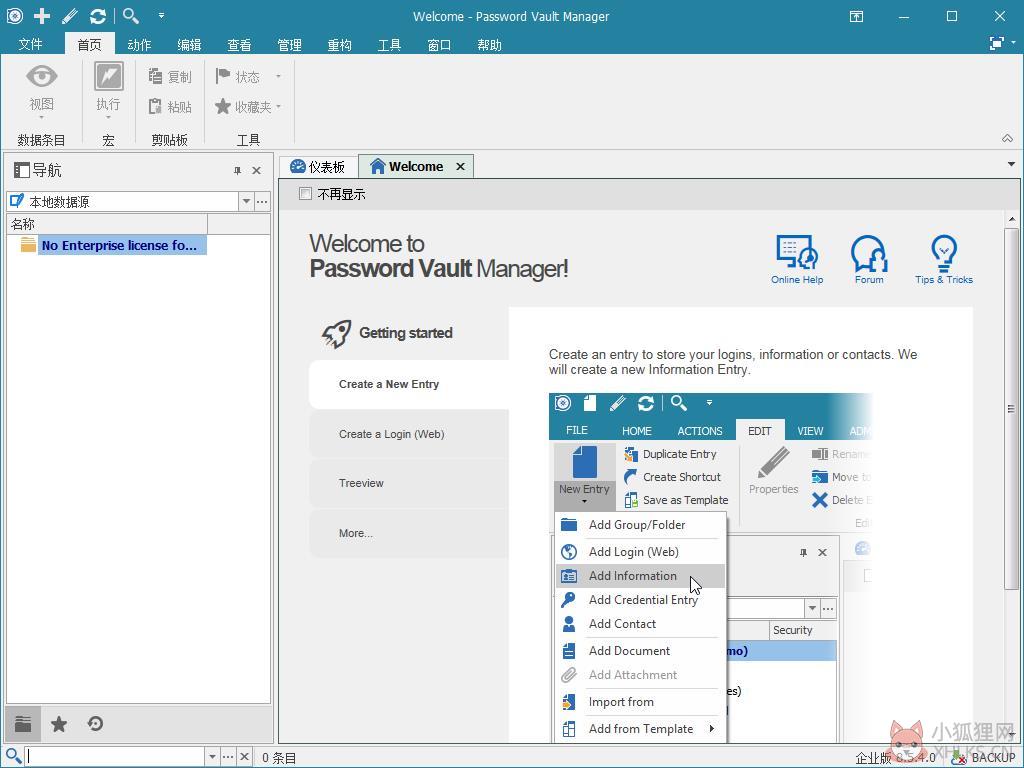Click the Password Vault Manager app logo icon
This screenshot has height=768, width=1024.
14,16
